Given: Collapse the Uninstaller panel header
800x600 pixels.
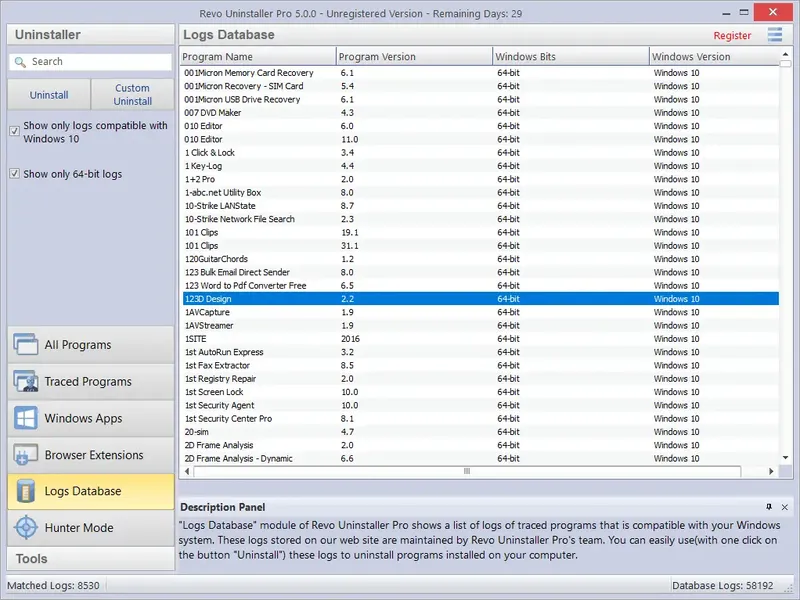Looking at the screenshot, I should click(91, 34).
